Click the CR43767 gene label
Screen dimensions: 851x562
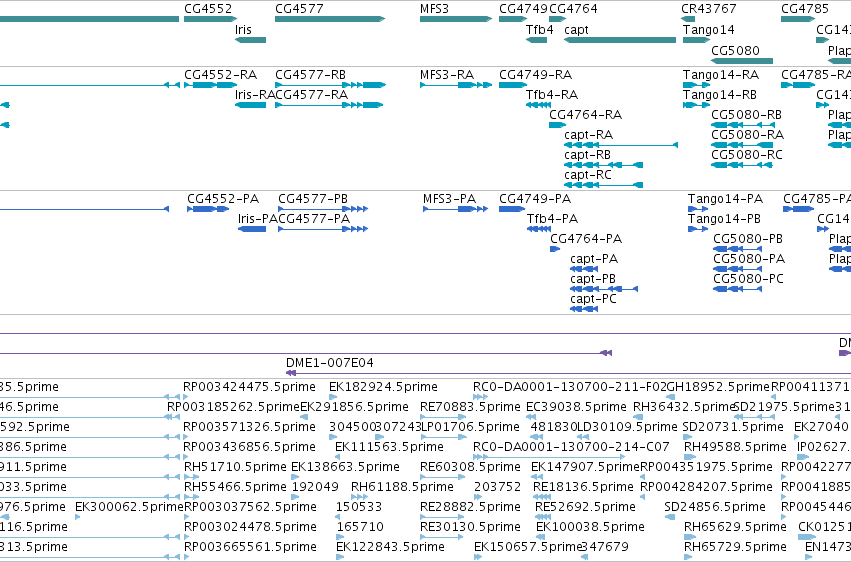[709, 9]
